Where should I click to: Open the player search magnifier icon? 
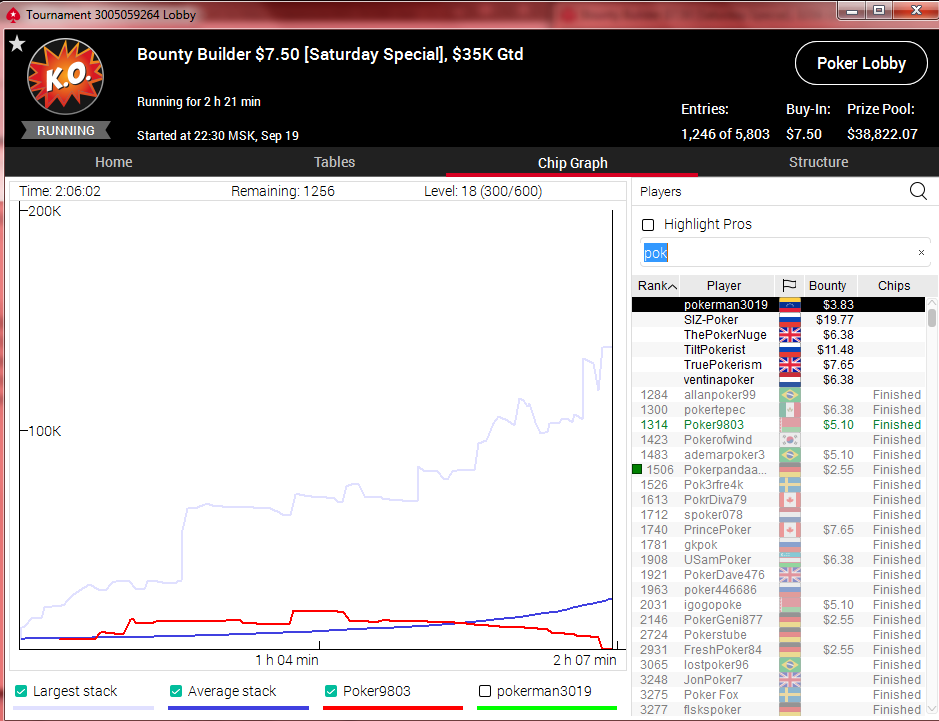pyautogui.click(x=917, y=191)
